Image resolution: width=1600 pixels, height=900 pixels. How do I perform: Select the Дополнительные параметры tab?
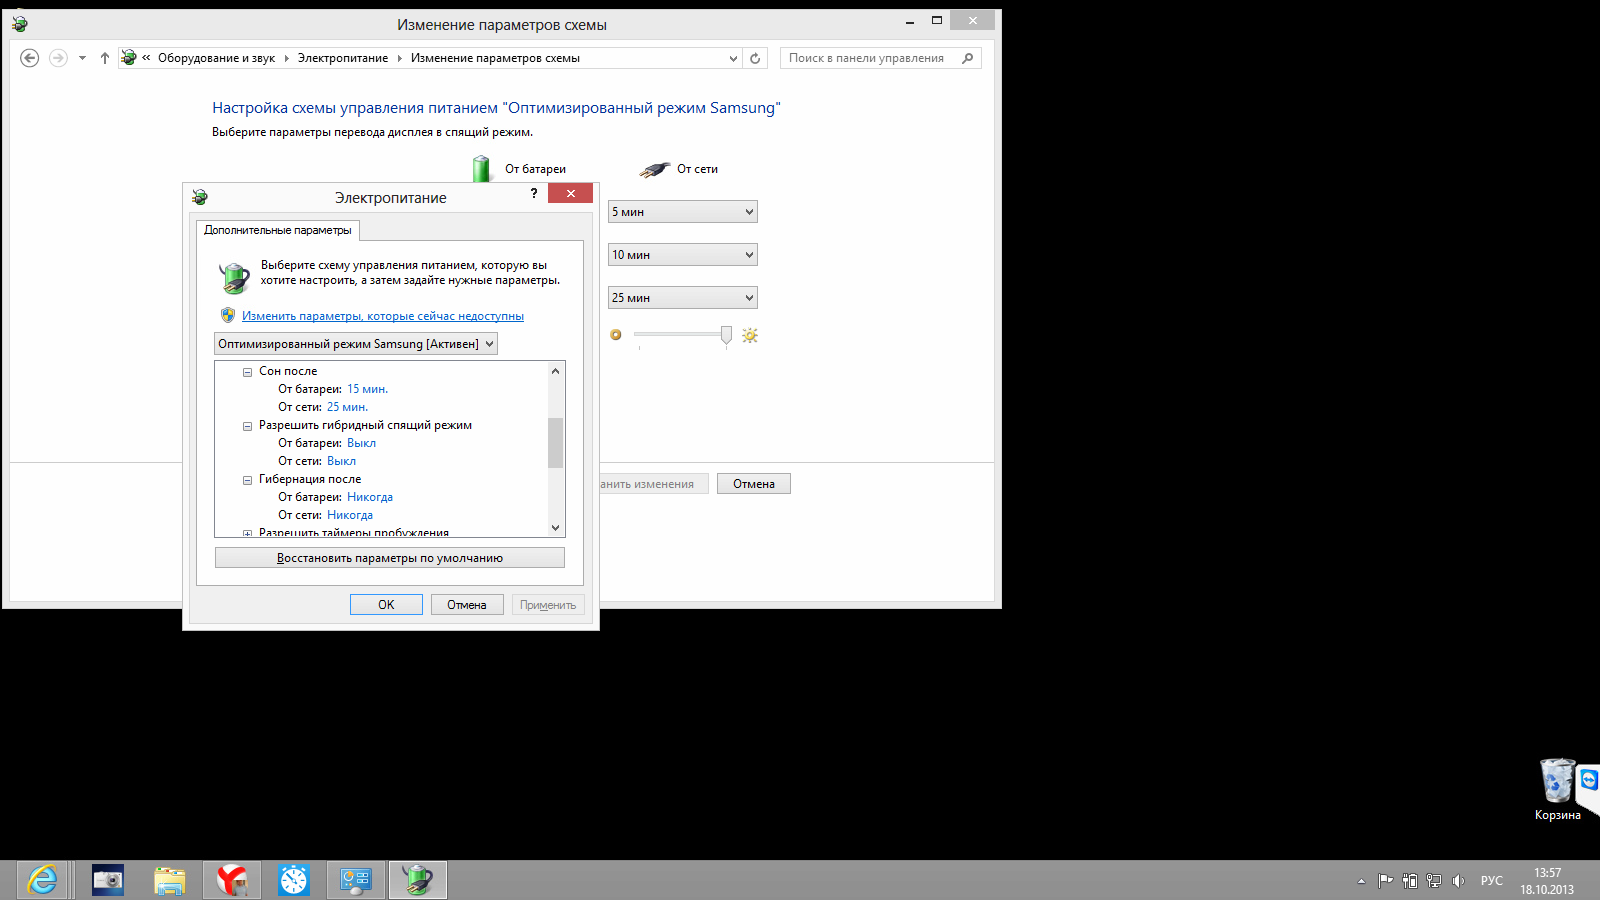click(x=278, y=230)
